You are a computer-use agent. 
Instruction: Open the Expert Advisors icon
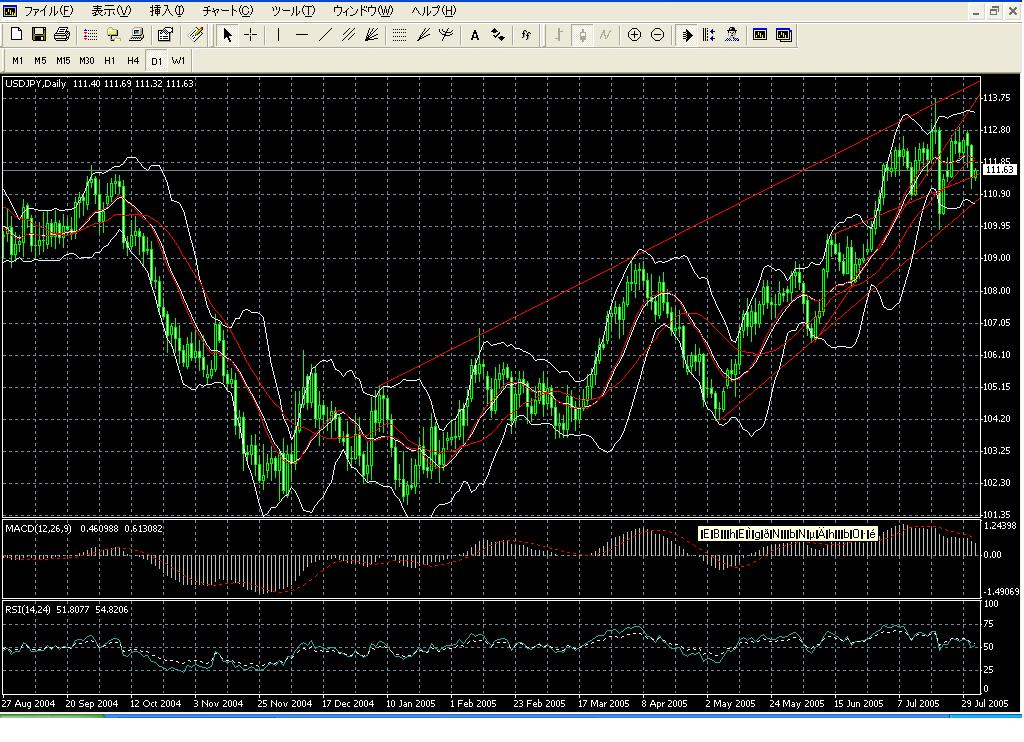(733, 35)
